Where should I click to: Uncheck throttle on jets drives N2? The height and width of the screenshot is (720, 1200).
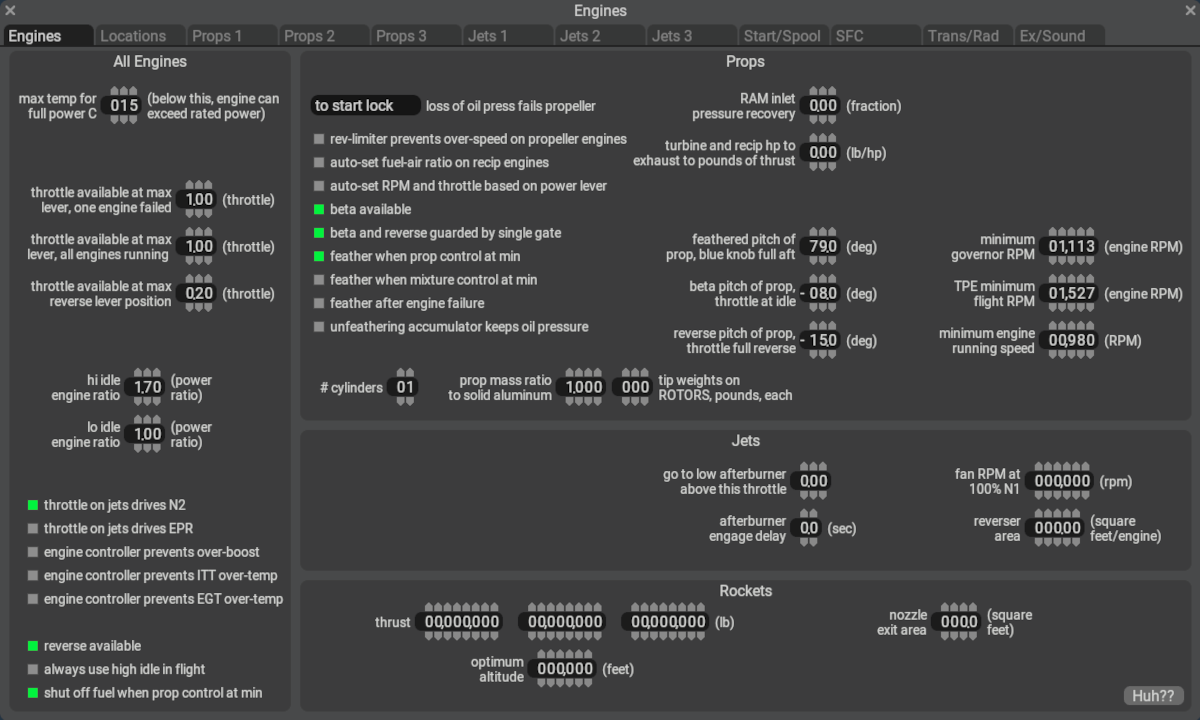33,505
